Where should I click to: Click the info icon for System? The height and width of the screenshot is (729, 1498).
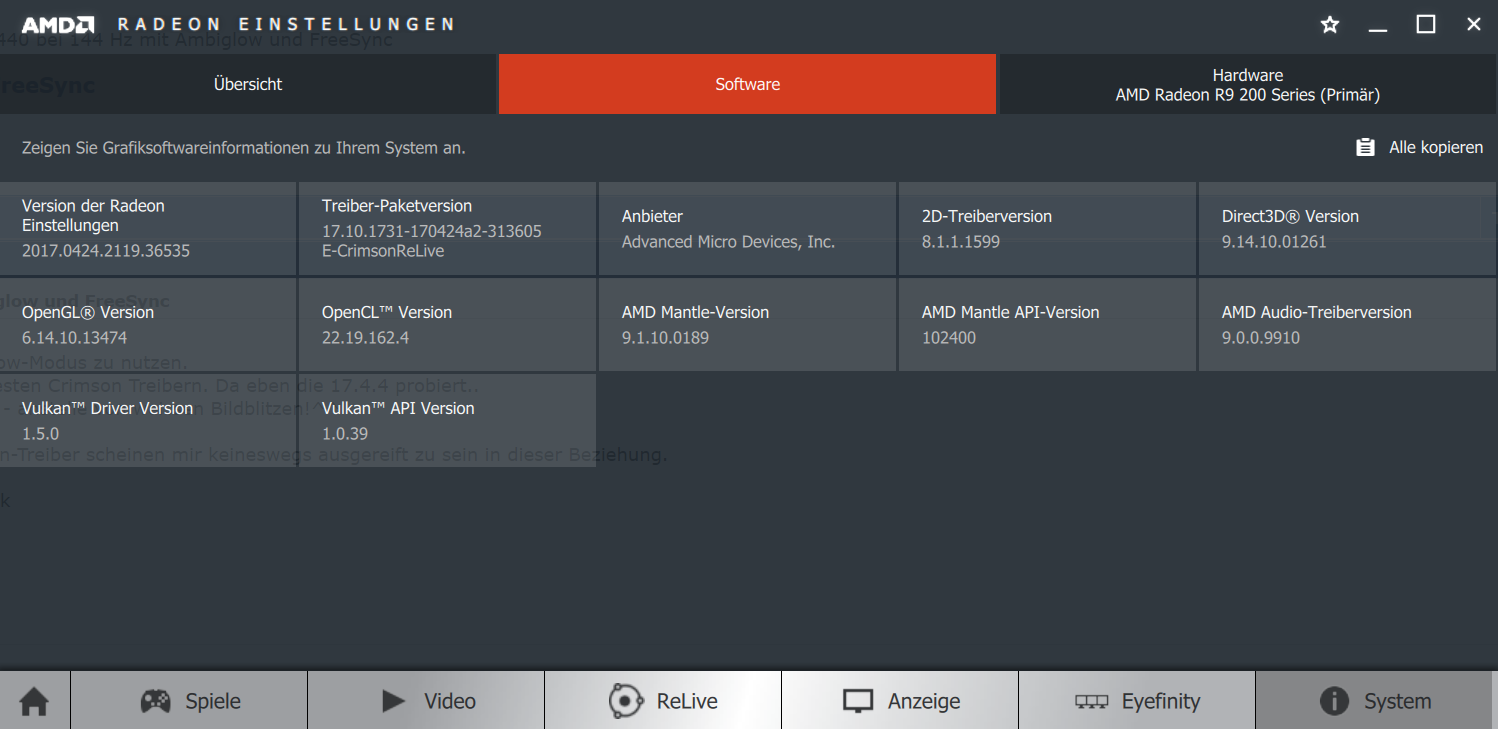(1334, 701)
